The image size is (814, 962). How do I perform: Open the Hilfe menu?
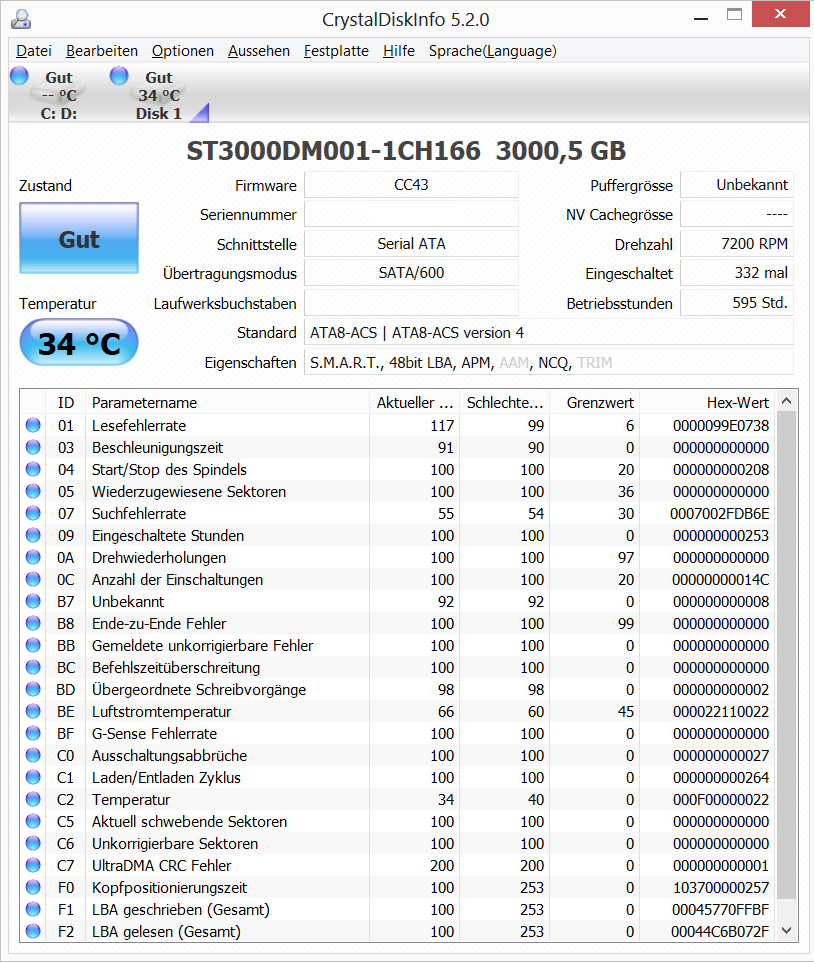point(399,51)
